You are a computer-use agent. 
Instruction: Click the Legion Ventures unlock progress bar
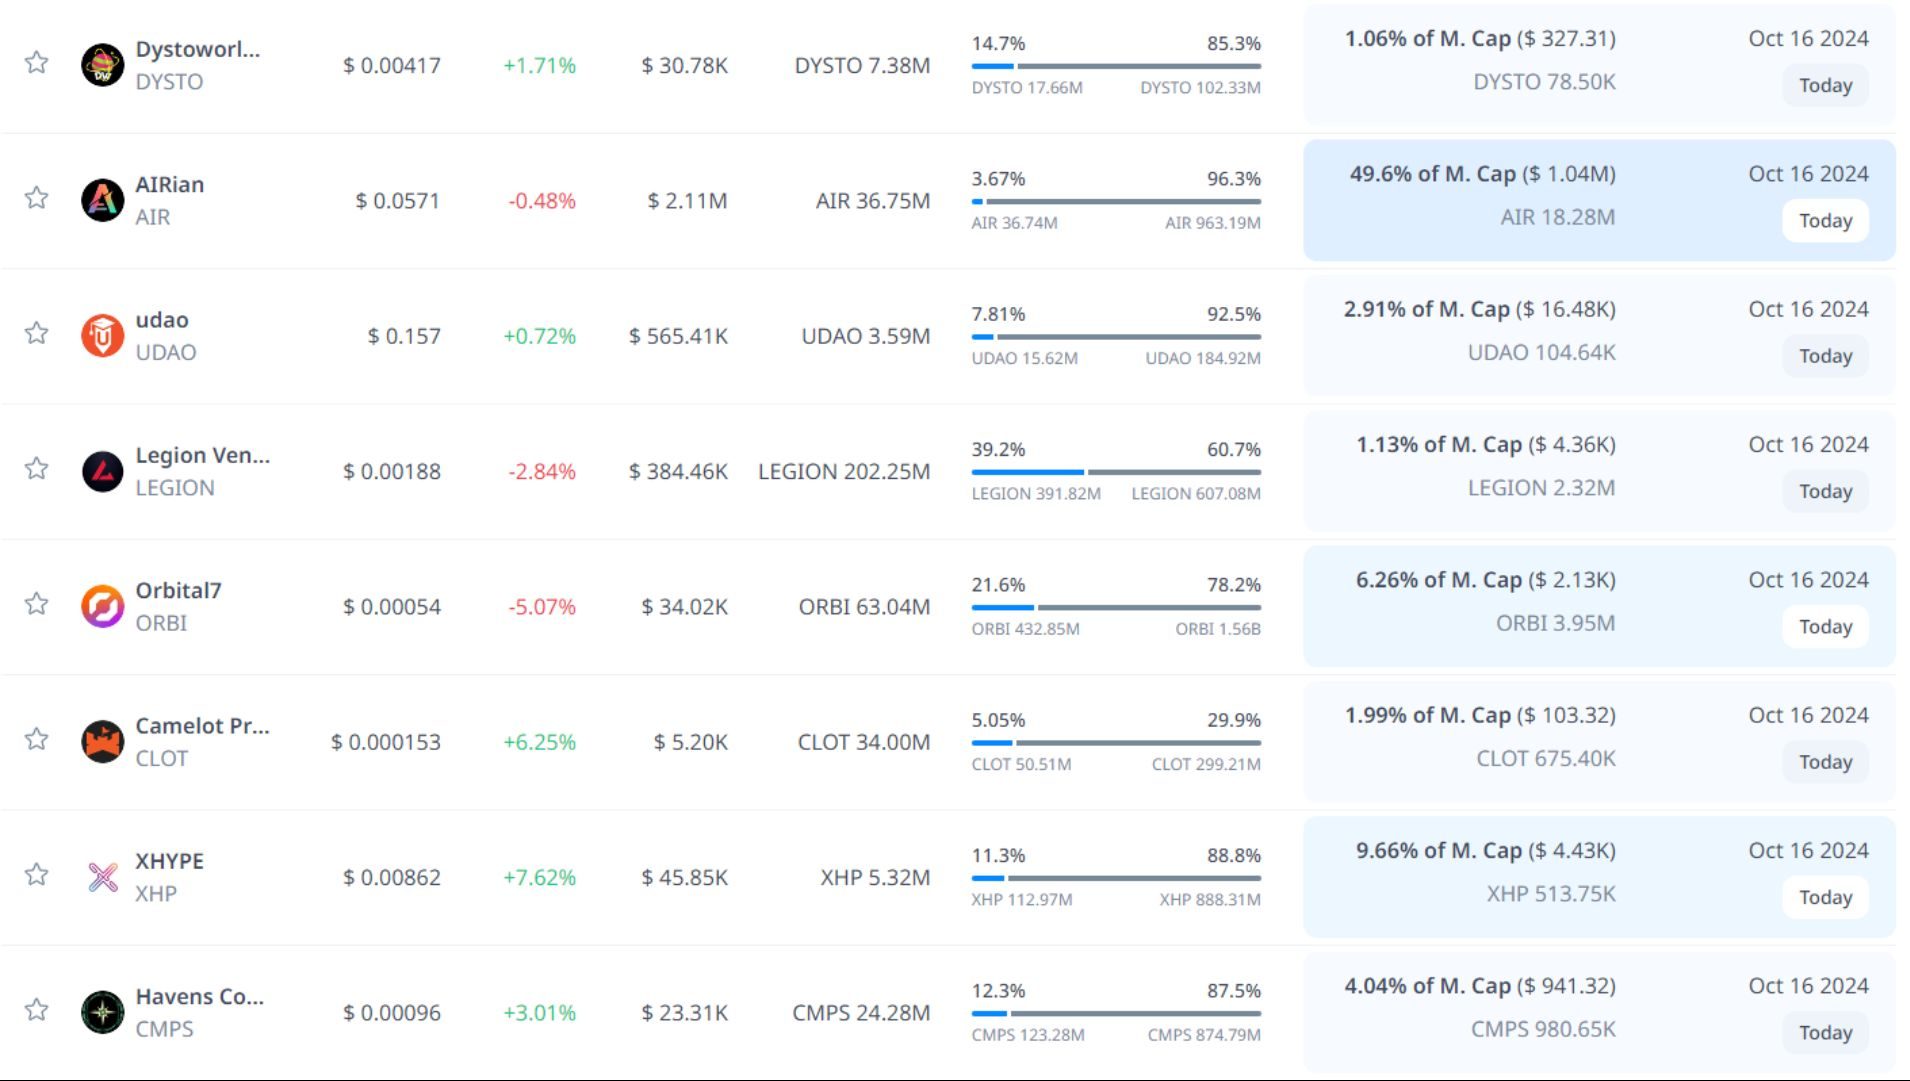click(1115, 472)
